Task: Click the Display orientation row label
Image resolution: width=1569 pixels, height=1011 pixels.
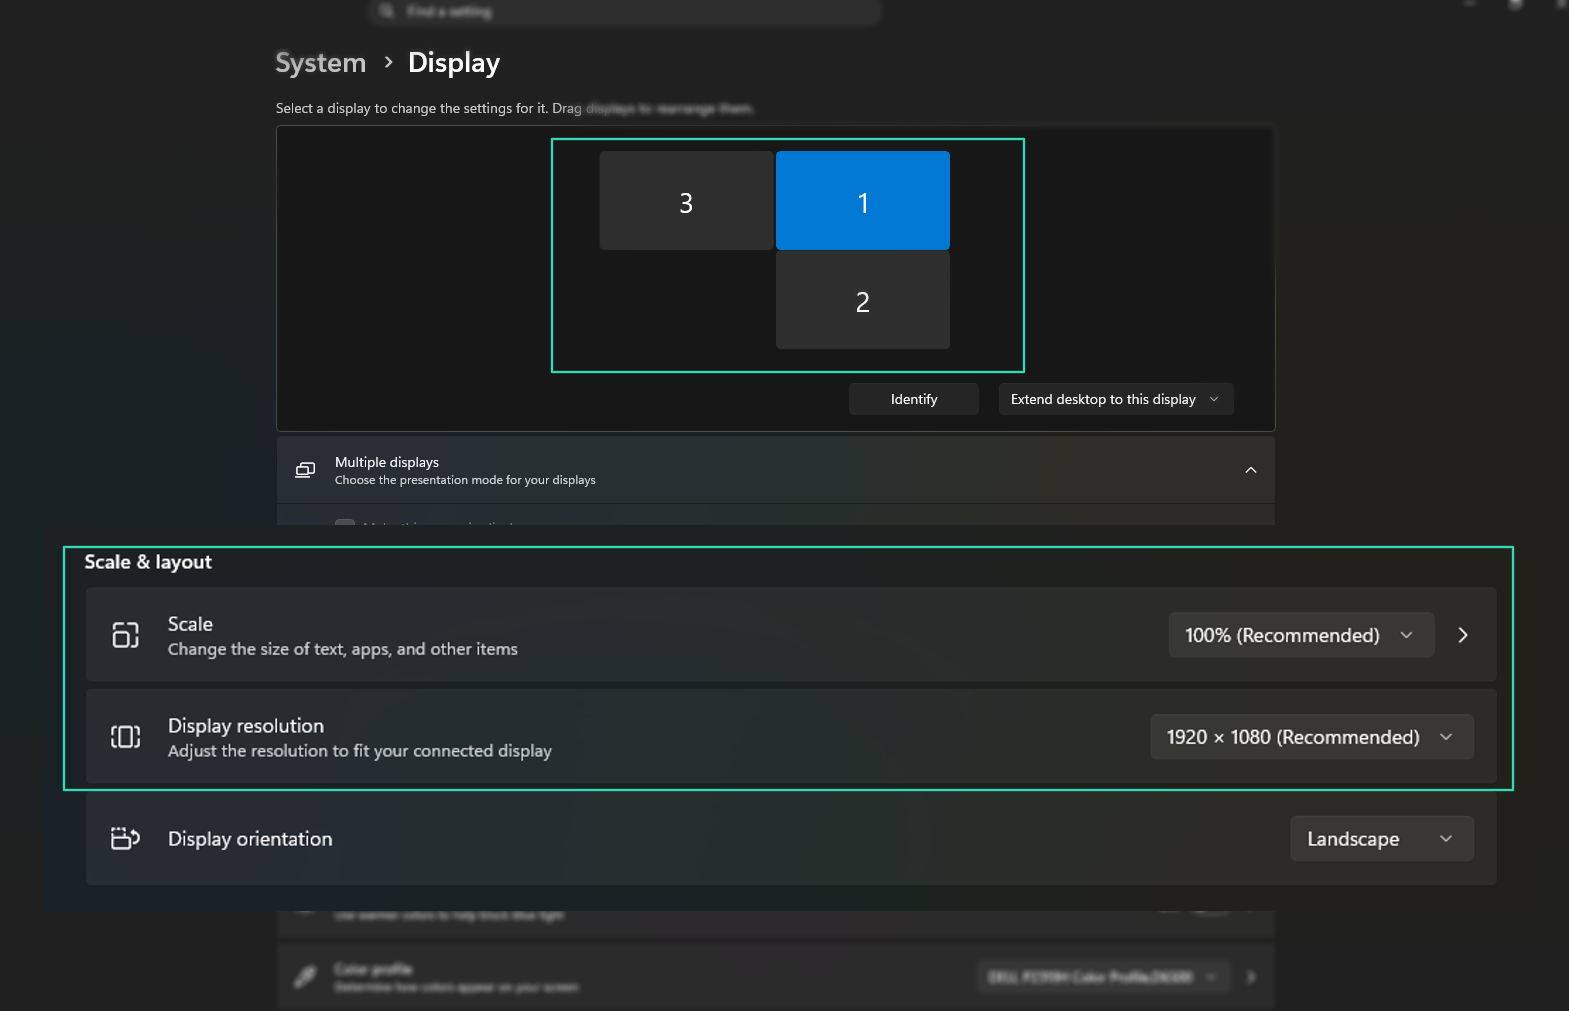Action: [250, 839]
